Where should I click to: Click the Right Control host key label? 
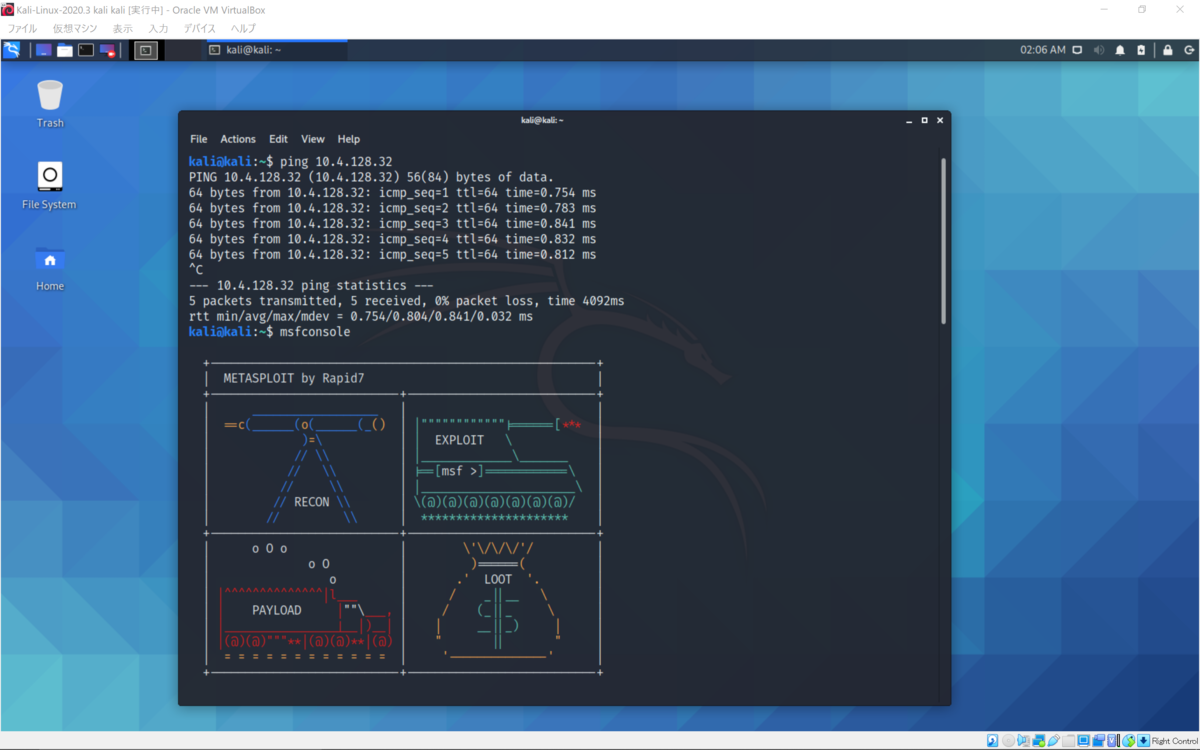(x=1174, y=741)
